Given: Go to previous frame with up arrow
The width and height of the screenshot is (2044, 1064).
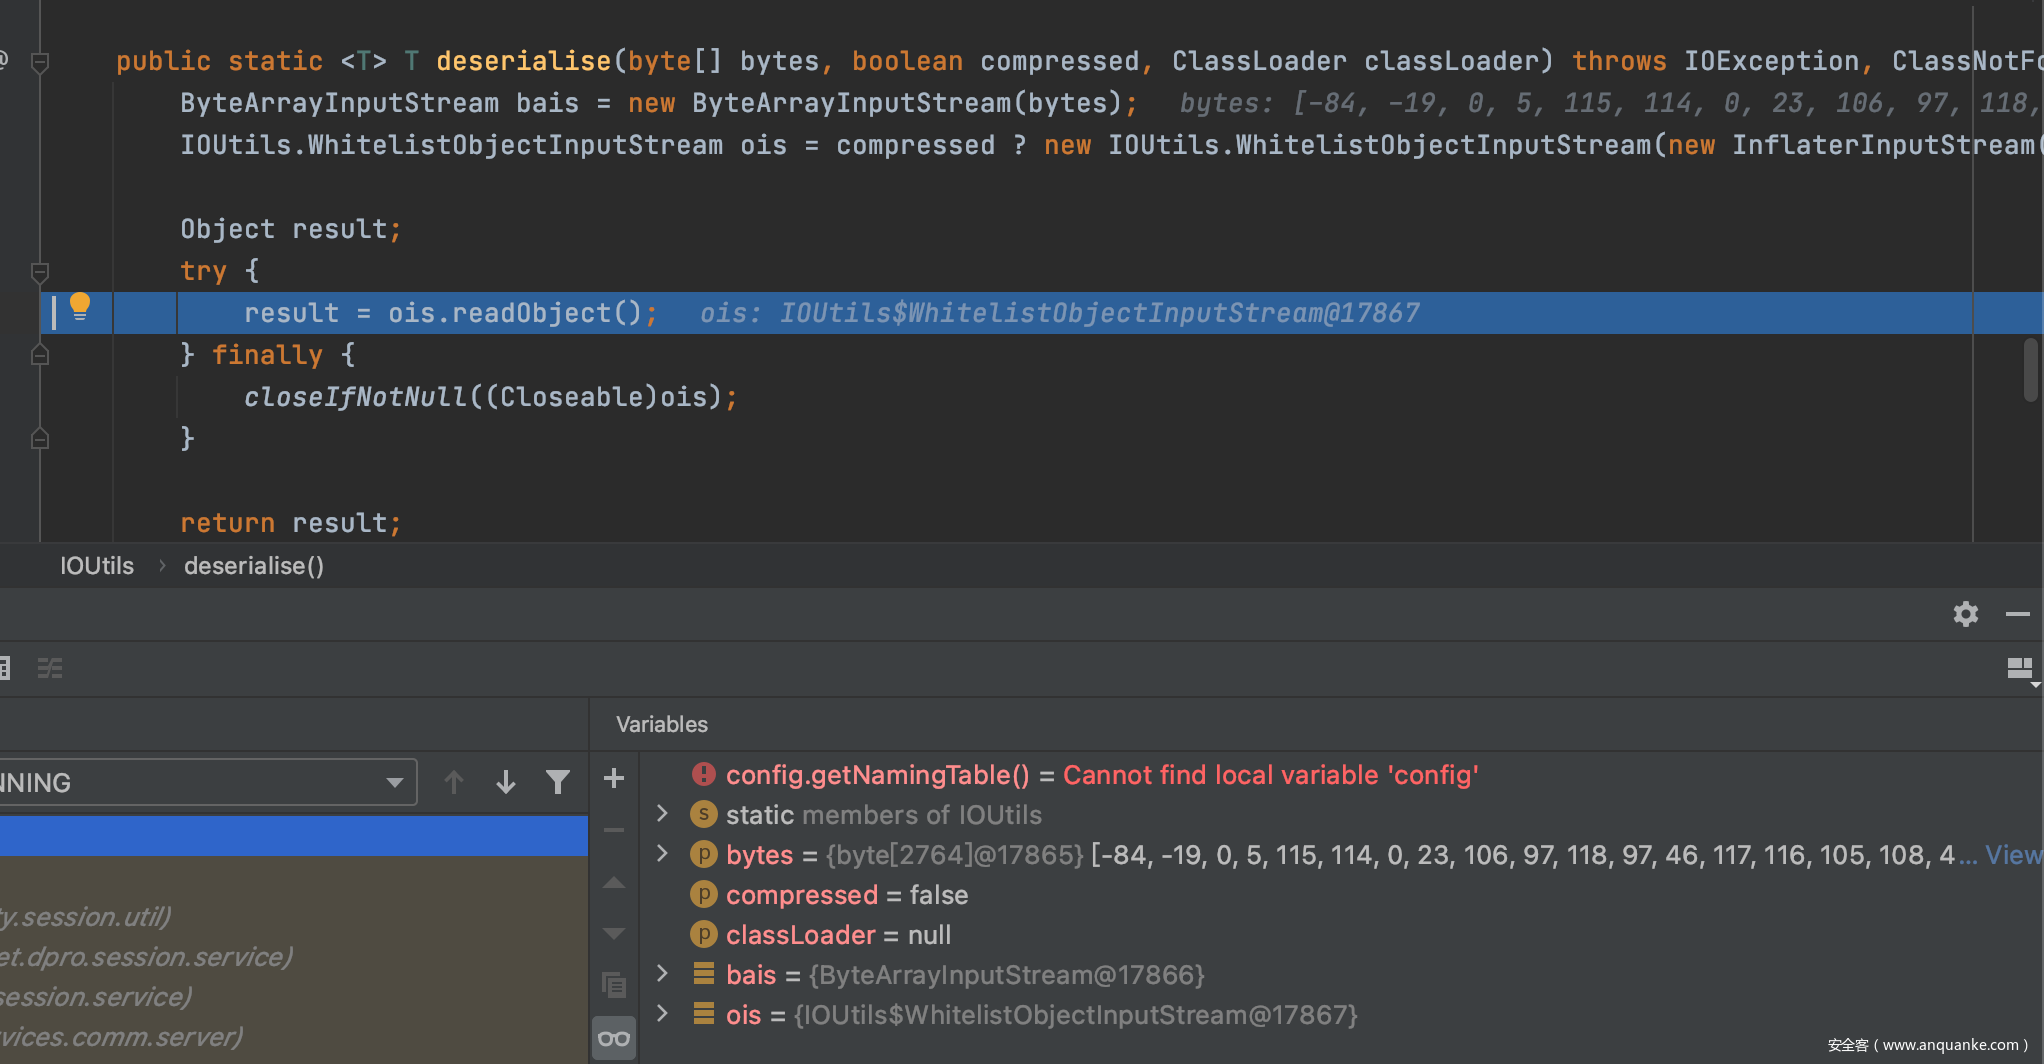Looking at the screenshot, I should click(454, 782).
